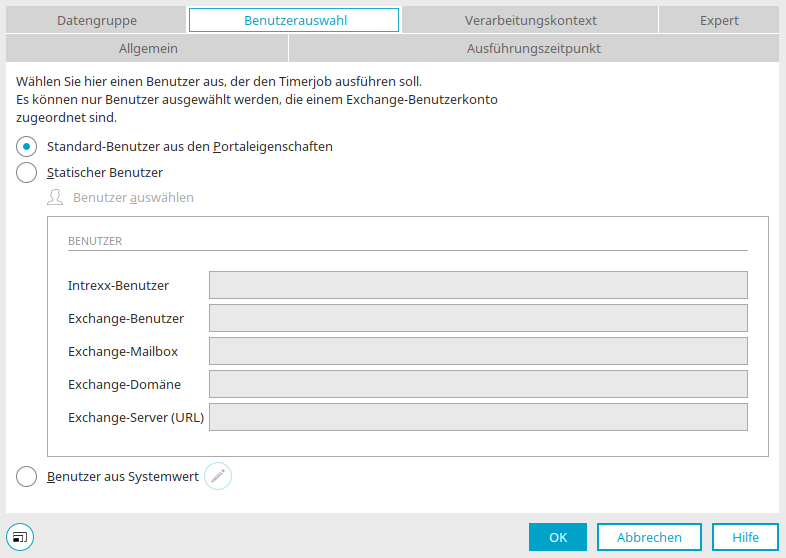Screen dimensions: 786x558
Task: Click the Exchange-Domäne input field
Action: [478, 384]
